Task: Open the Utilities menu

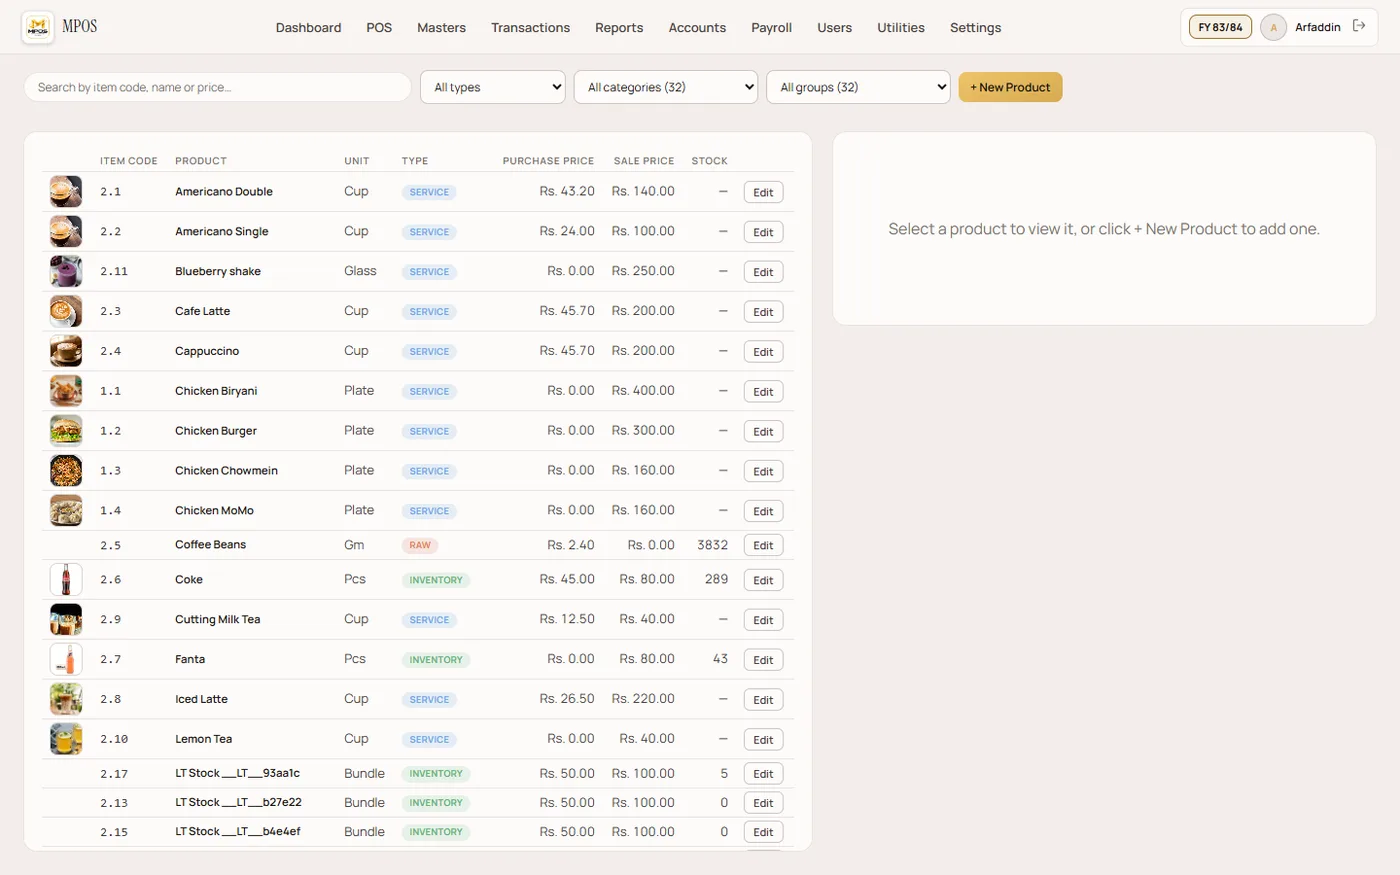Action: pyautogui.click(x=901, y=27)
